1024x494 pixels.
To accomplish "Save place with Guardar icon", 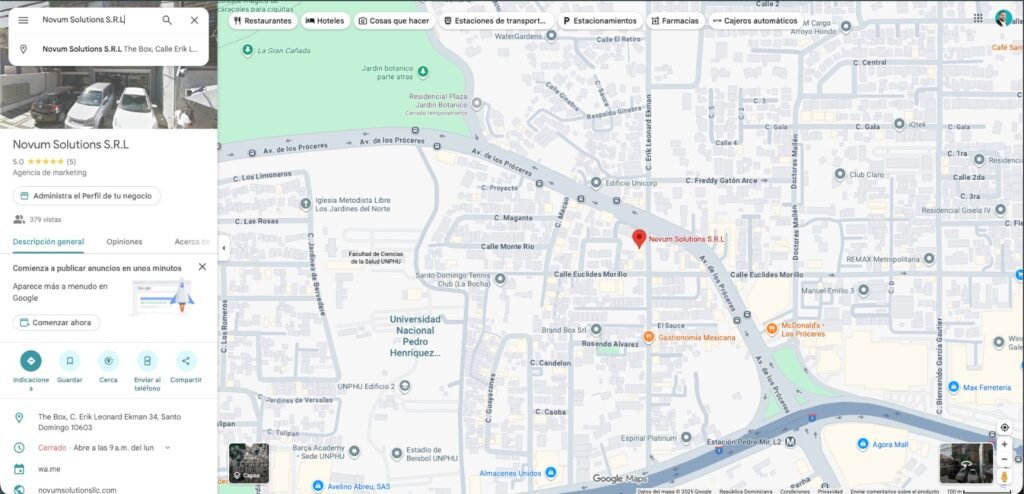I will point(69,361).
